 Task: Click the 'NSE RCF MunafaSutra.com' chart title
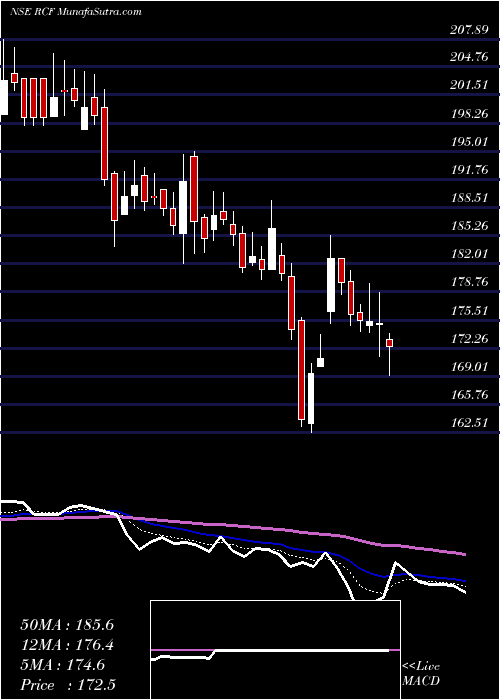[x=75, y=11]
